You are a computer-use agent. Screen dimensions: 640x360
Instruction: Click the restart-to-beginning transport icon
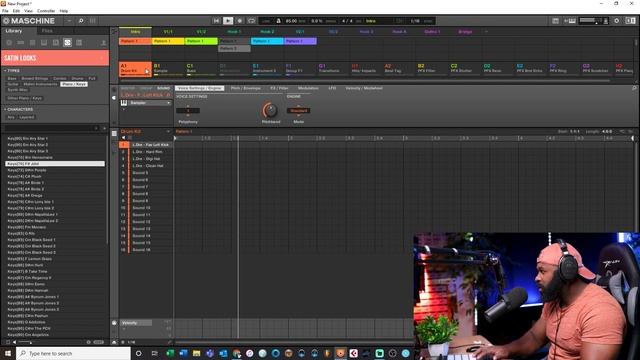216,21
